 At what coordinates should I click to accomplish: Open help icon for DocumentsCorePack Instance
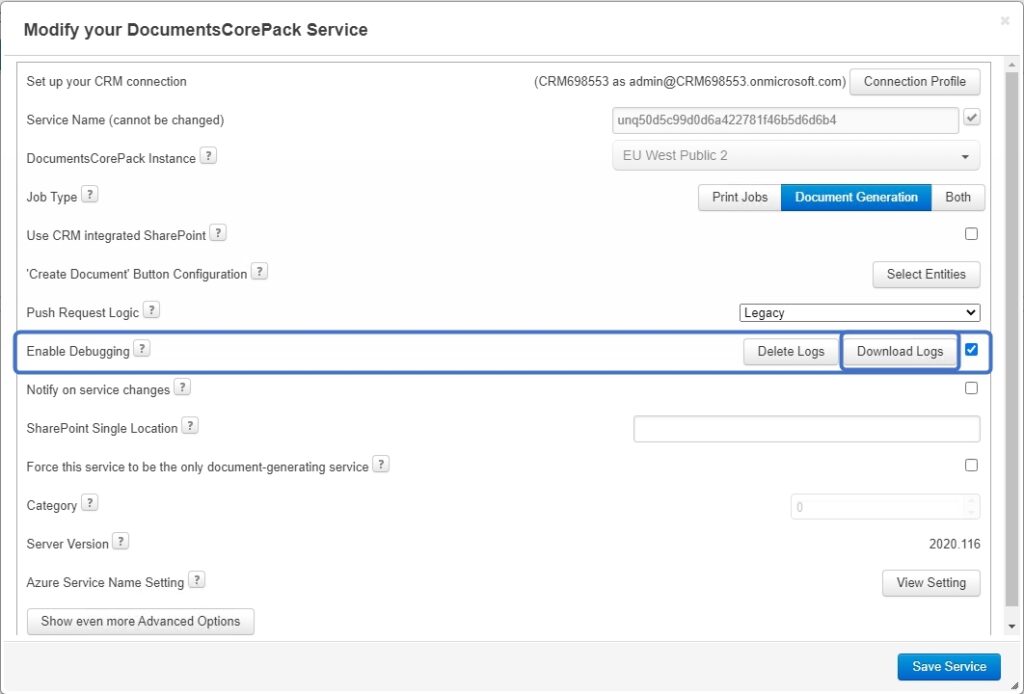[208, 156]
